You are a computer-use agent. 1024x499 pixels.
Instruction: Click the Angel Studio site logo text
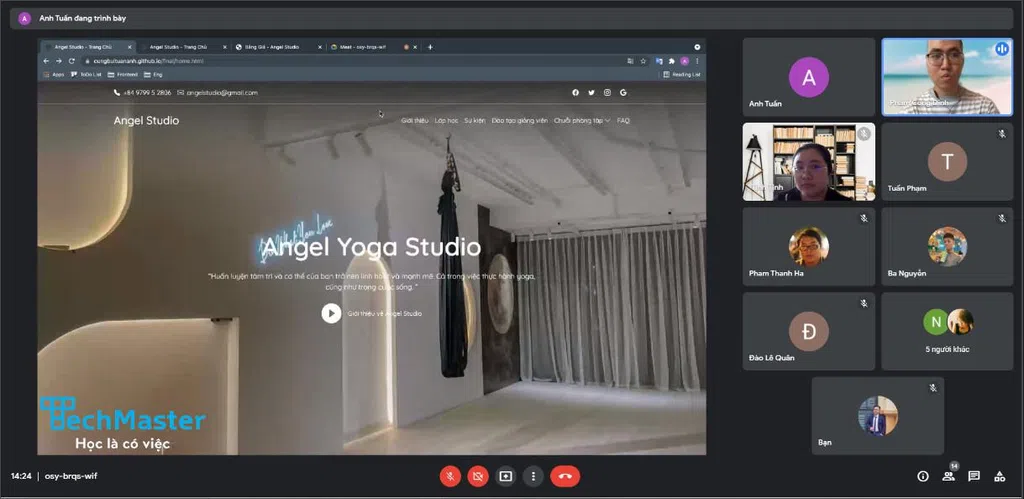click(x=146, y=120)
